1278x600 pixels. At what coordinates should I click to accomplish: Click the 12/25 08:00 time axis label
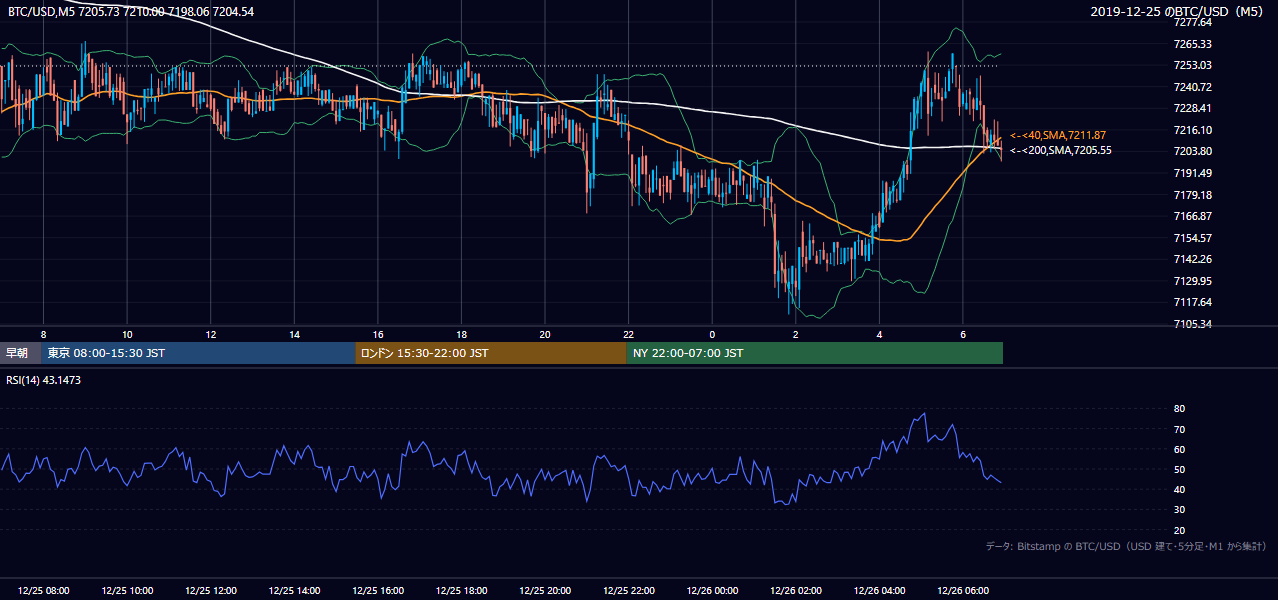pos(44,591)
